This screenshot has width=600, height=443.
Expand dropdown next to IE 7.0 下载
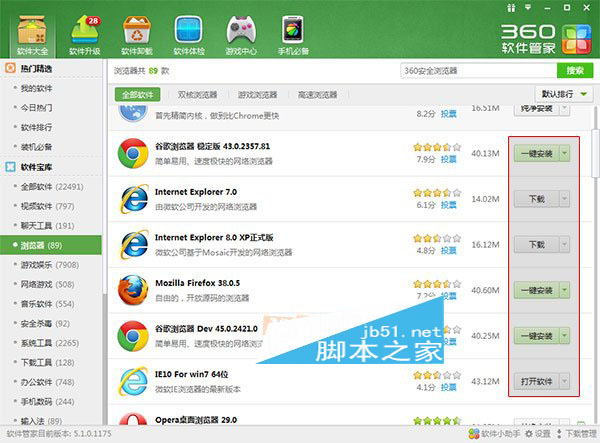coord(564,199)
